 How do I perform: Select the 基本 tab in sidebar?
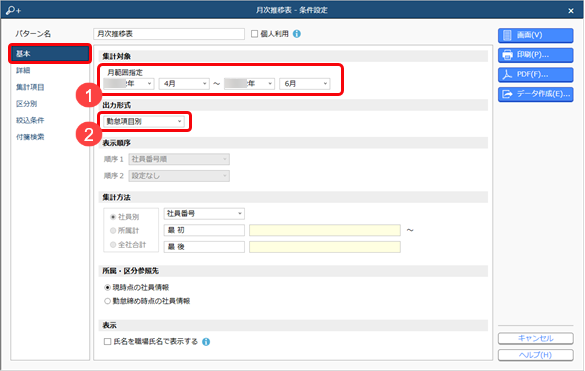(50, 54)
